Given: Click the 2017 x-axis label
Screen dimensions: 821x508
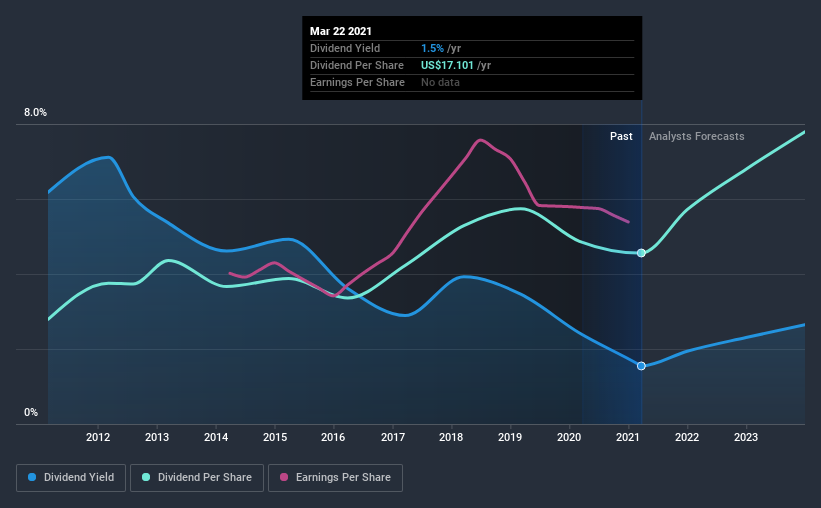Looking at the screenshot, I should pyautogui.click(x=393, y=437).
